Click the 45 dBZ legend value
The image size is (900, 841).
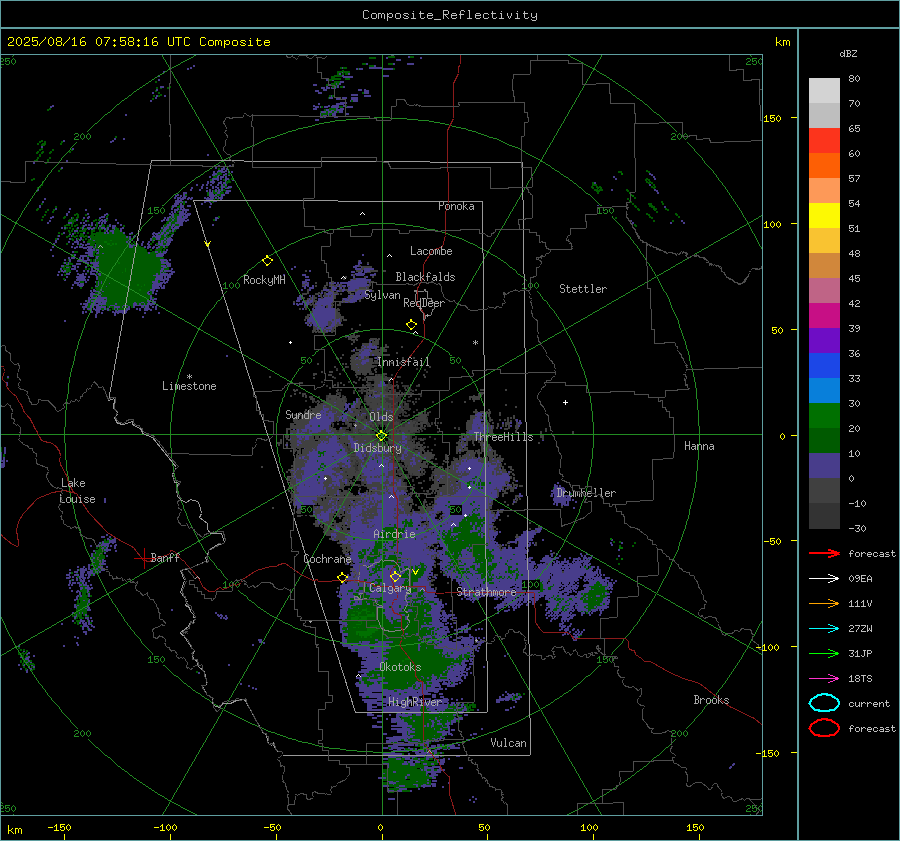(854, 278)
